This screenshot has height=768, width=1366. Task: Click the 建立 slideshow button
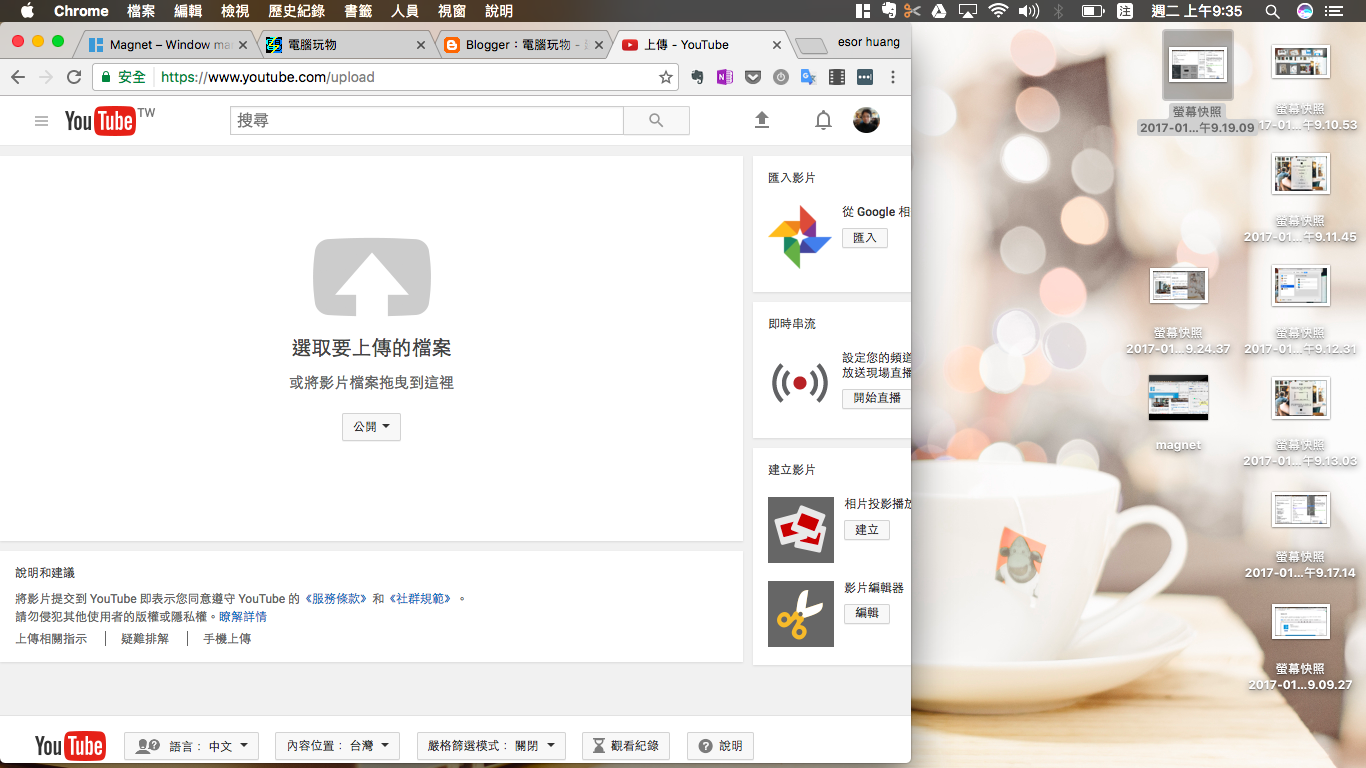(x=866, y=530)
